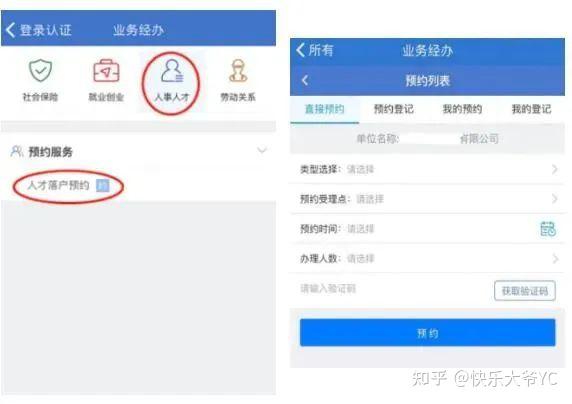Viewport: 572px width, 404px height.
Task: Open the calendar icon for 预约时间
Action: pos(548,229)
